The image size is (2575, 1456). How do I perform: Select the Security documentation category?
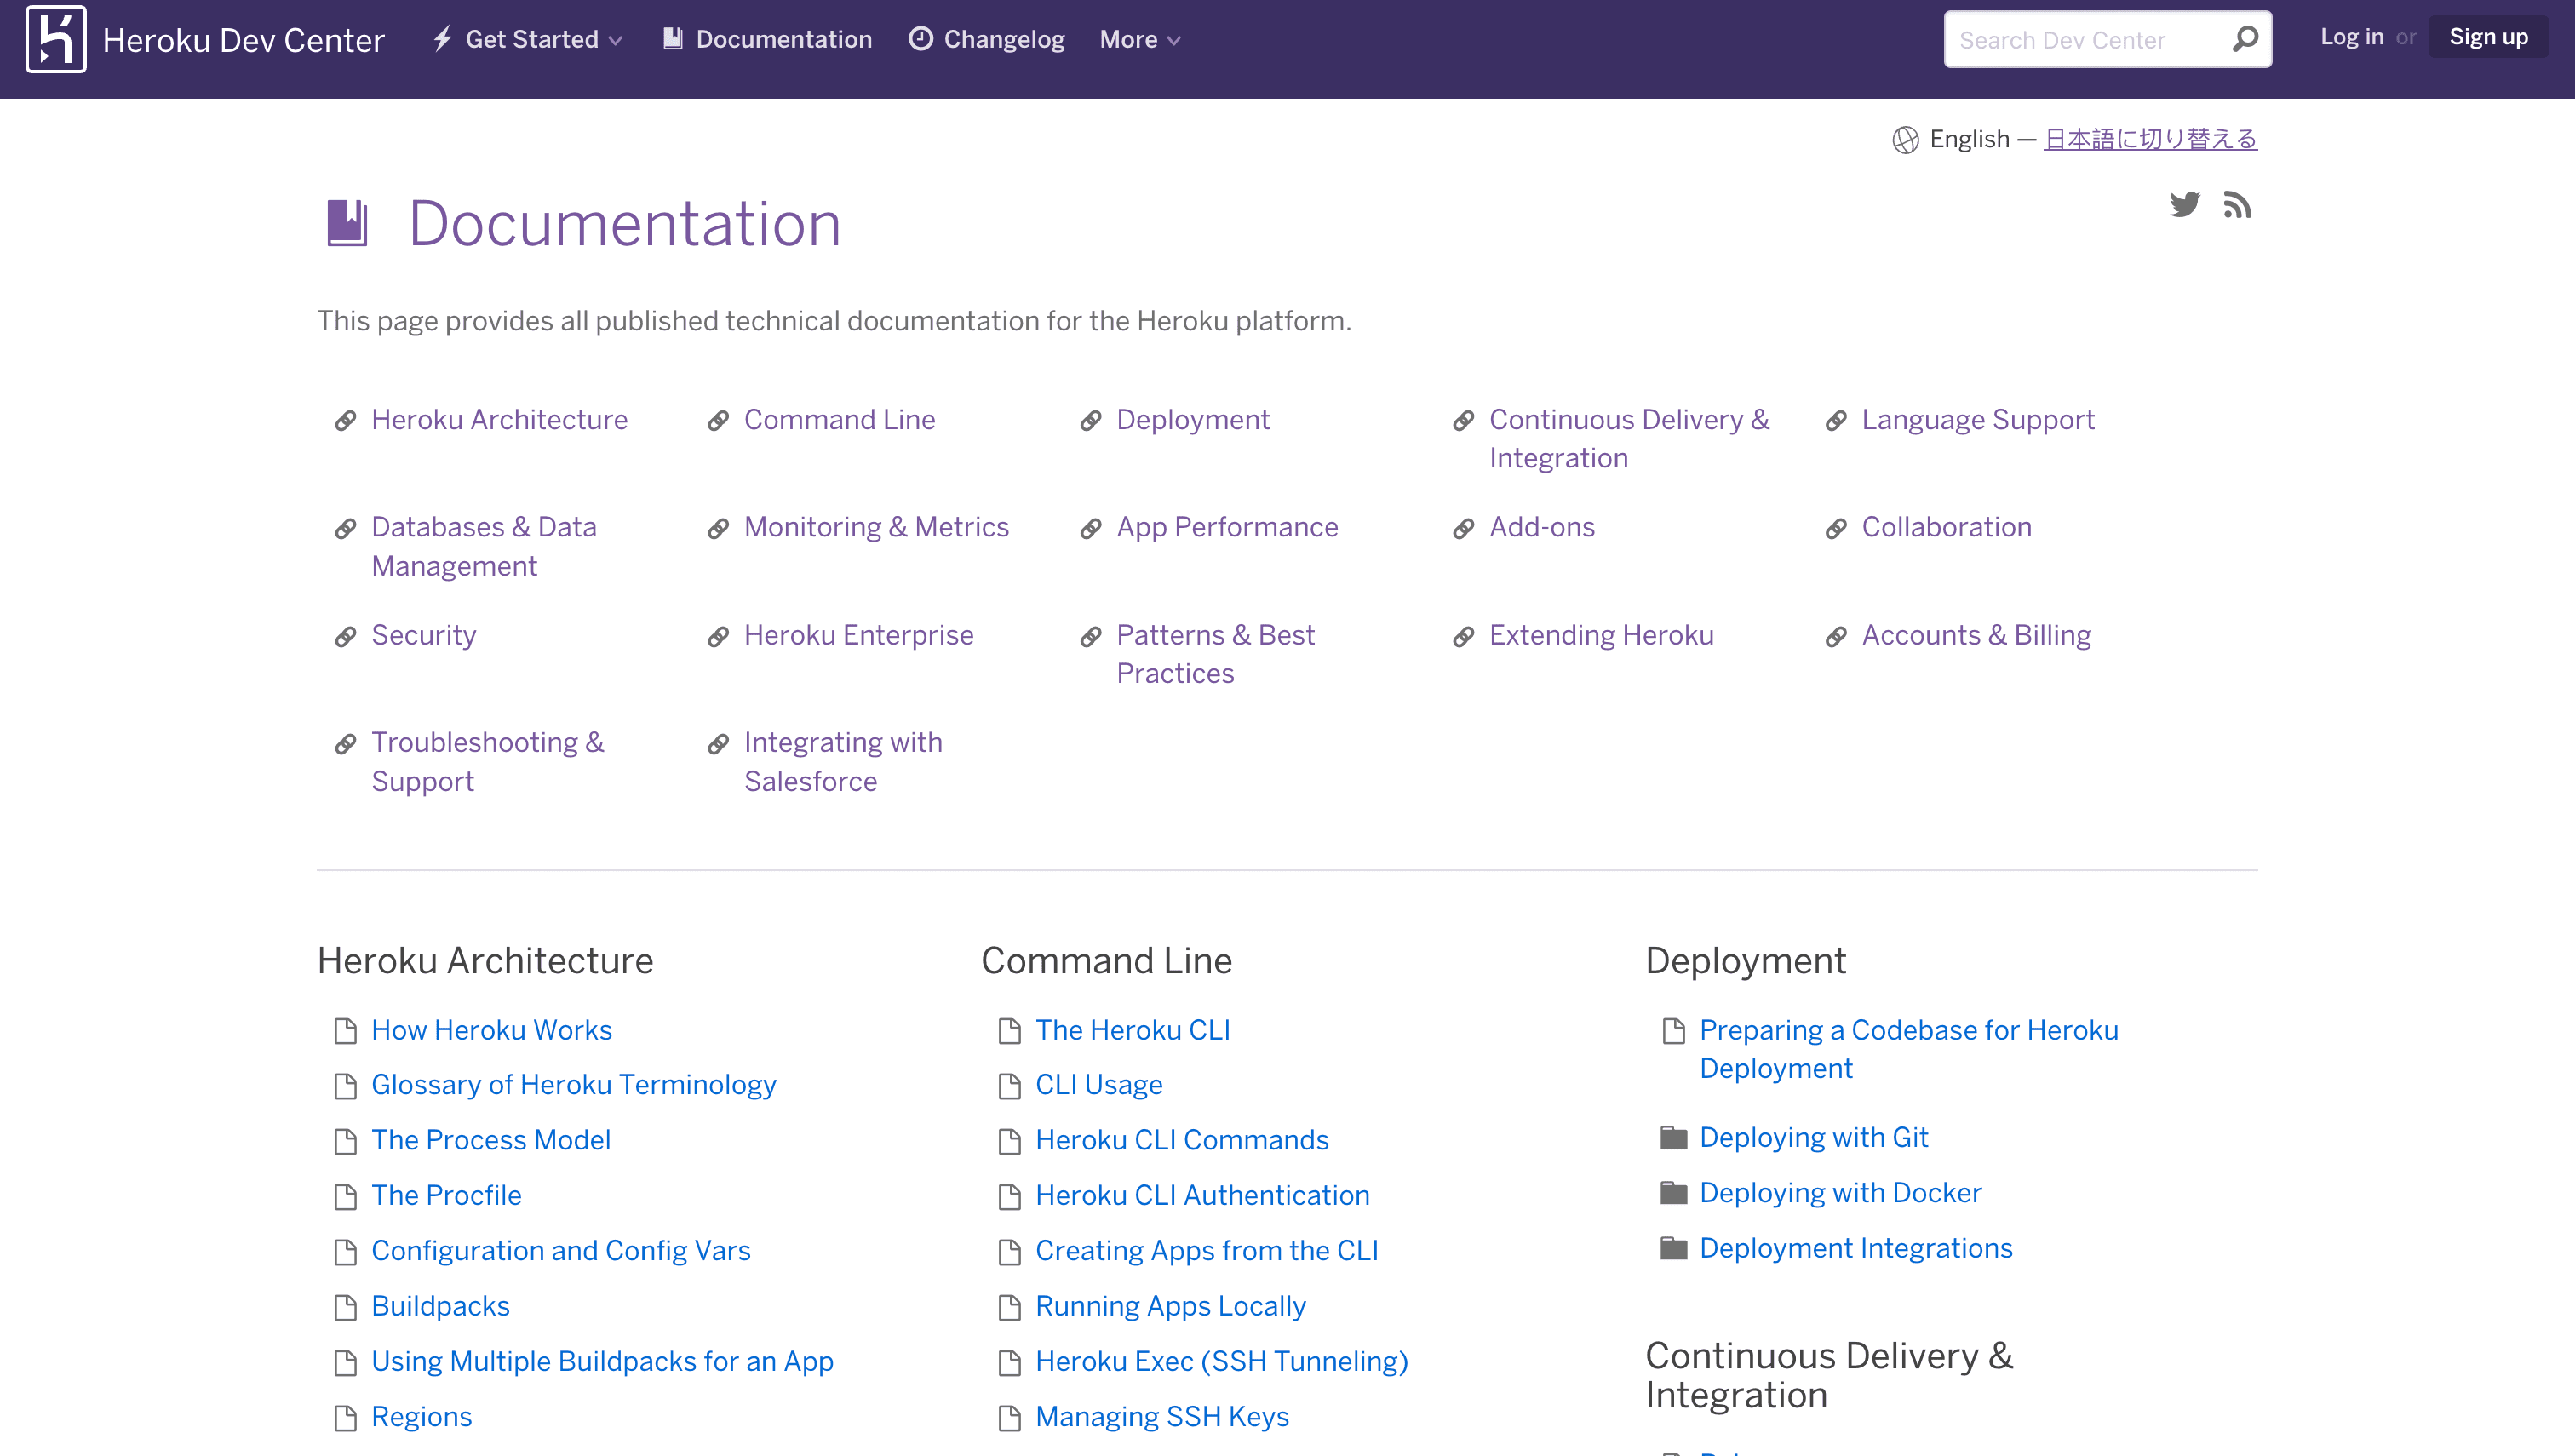424,635
